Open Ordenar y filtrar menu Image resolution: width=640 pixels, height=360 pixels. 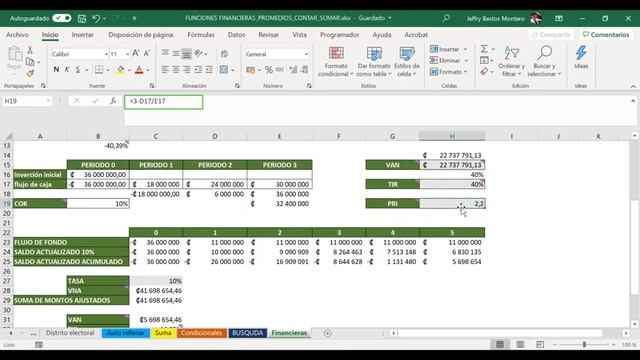(x=511, y=62)
